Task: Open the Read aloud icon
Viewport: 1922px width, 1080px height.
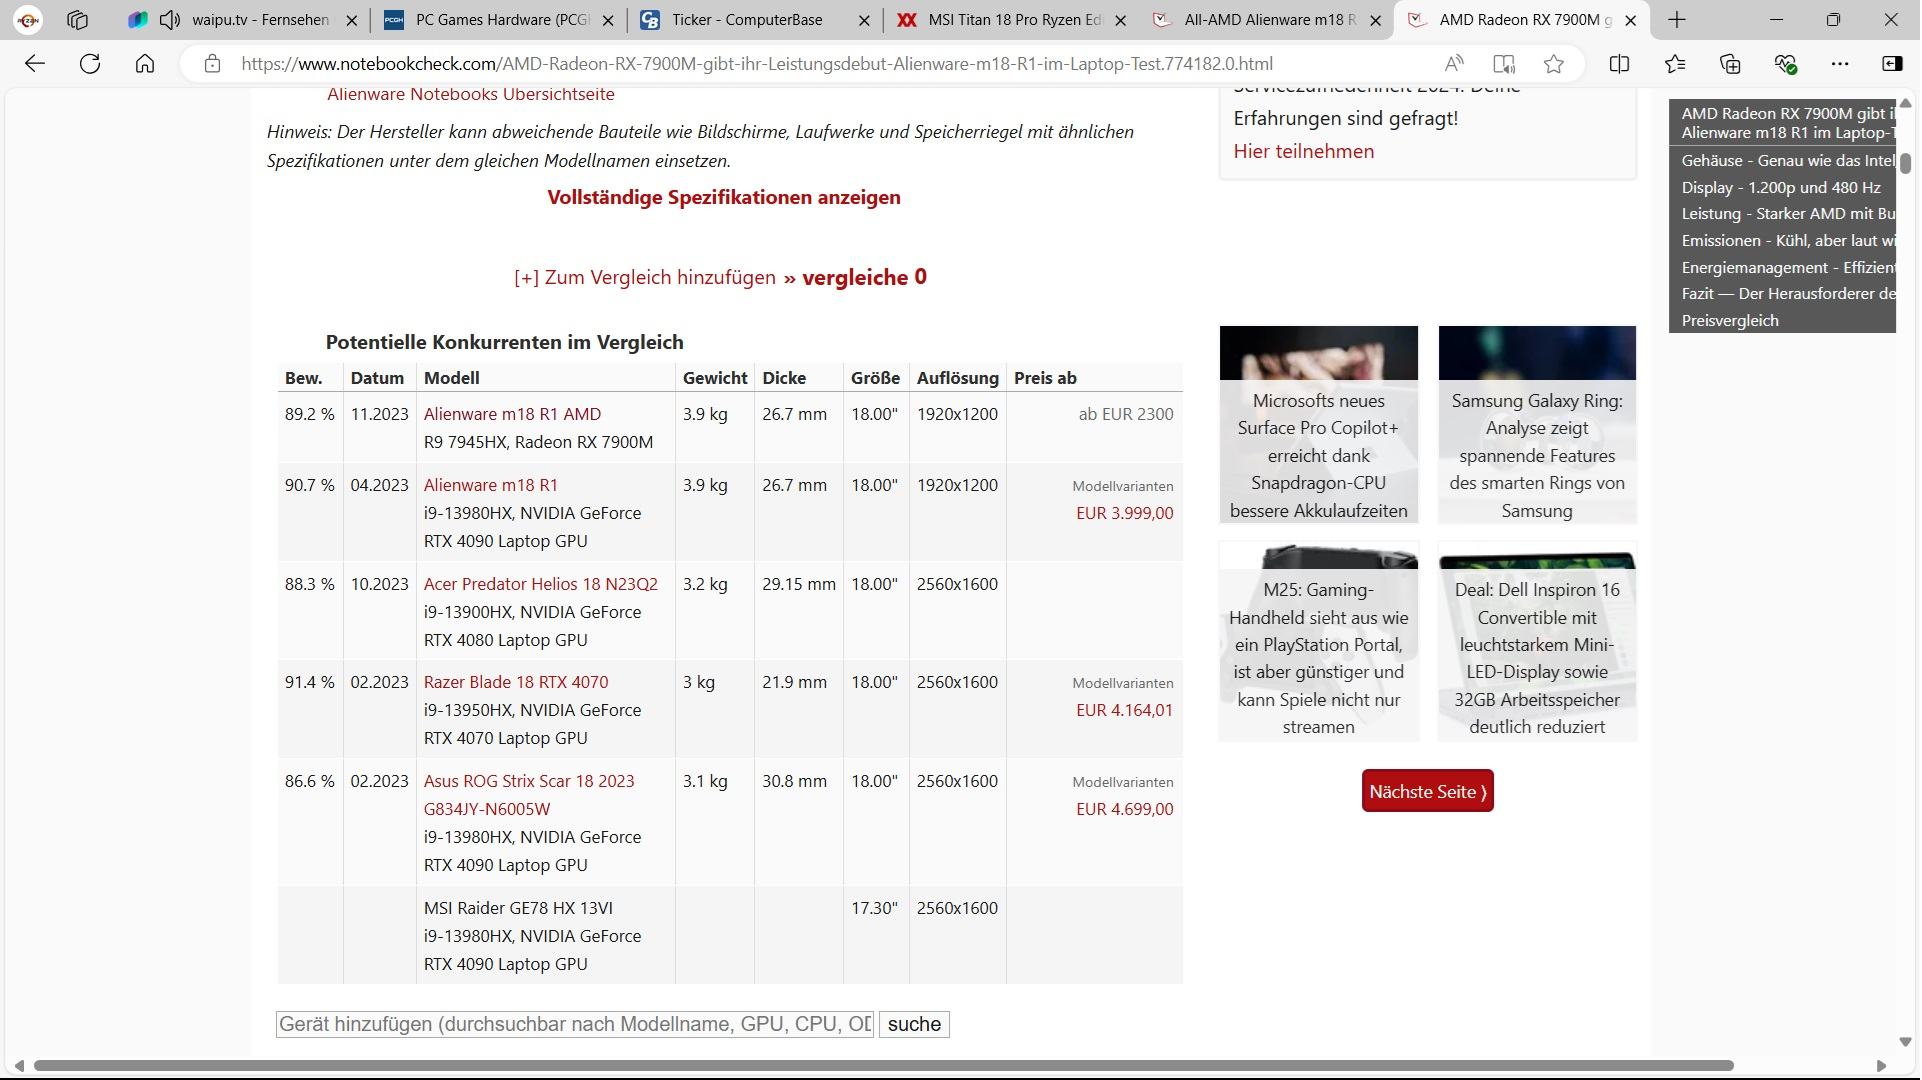Action: [1454, 64]
